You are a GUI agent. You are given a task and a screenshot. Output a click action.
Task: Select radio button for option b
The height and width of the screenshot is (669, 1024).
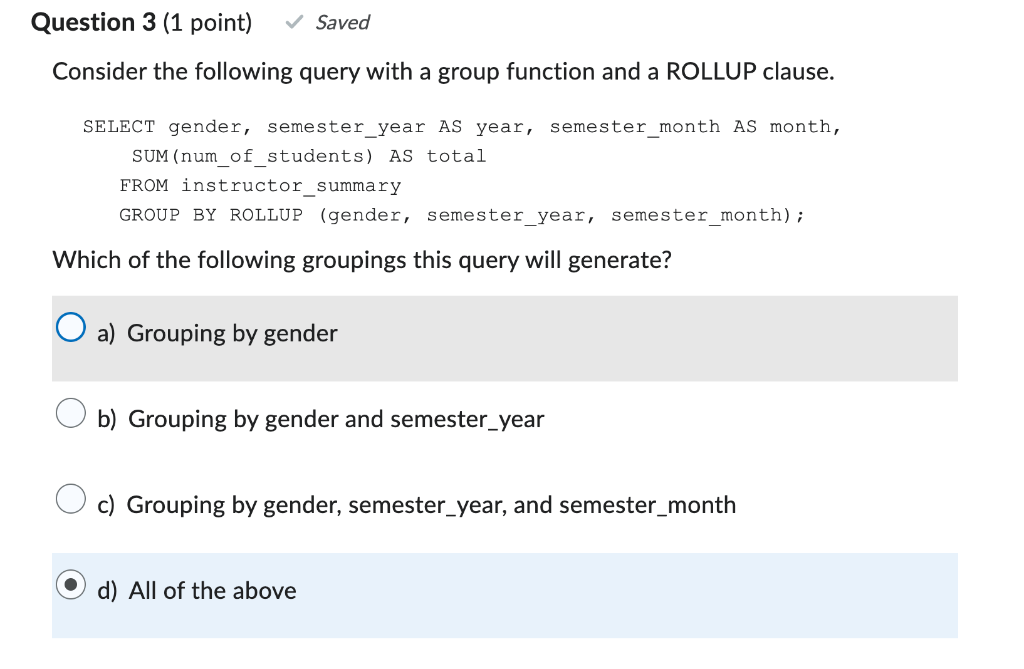coord(70,412)
